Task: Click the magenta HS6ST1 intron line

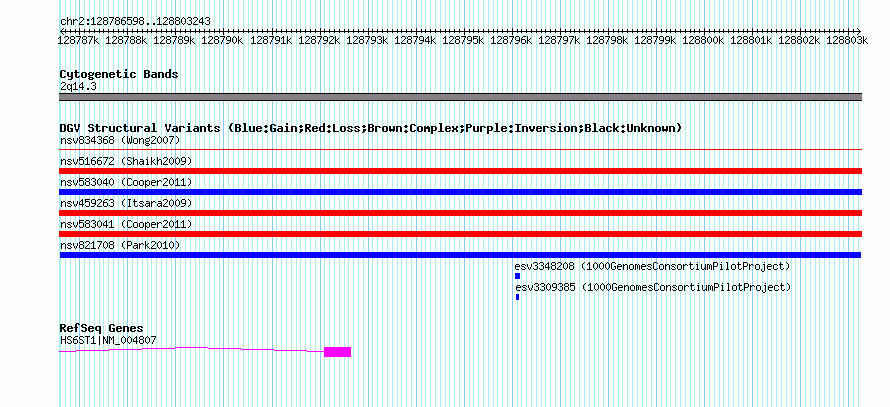Action: coord(192,349)
